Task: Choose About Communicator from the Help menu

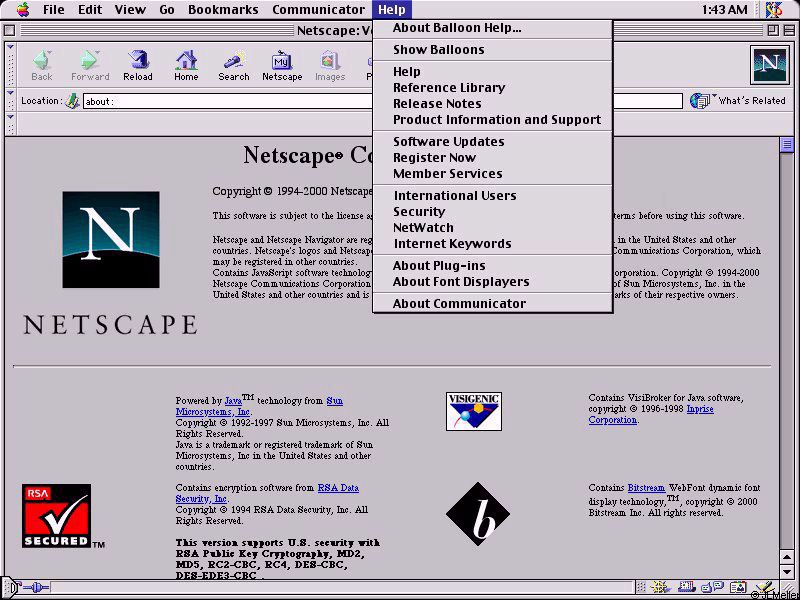Action: pyautogui.click(x=493, y=304)
